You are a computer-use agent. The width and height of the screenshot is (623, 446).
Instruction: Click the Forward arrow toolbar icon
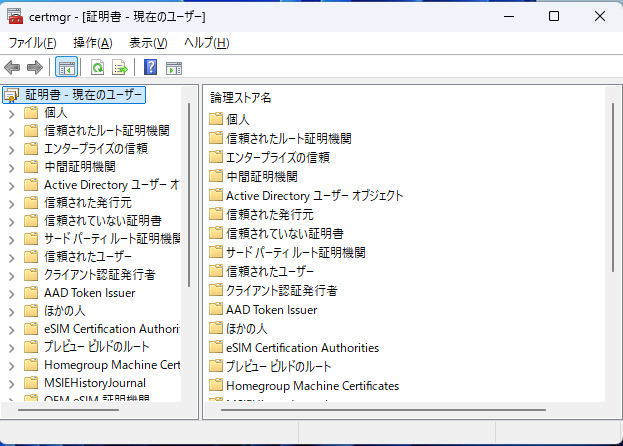[35, 68]
